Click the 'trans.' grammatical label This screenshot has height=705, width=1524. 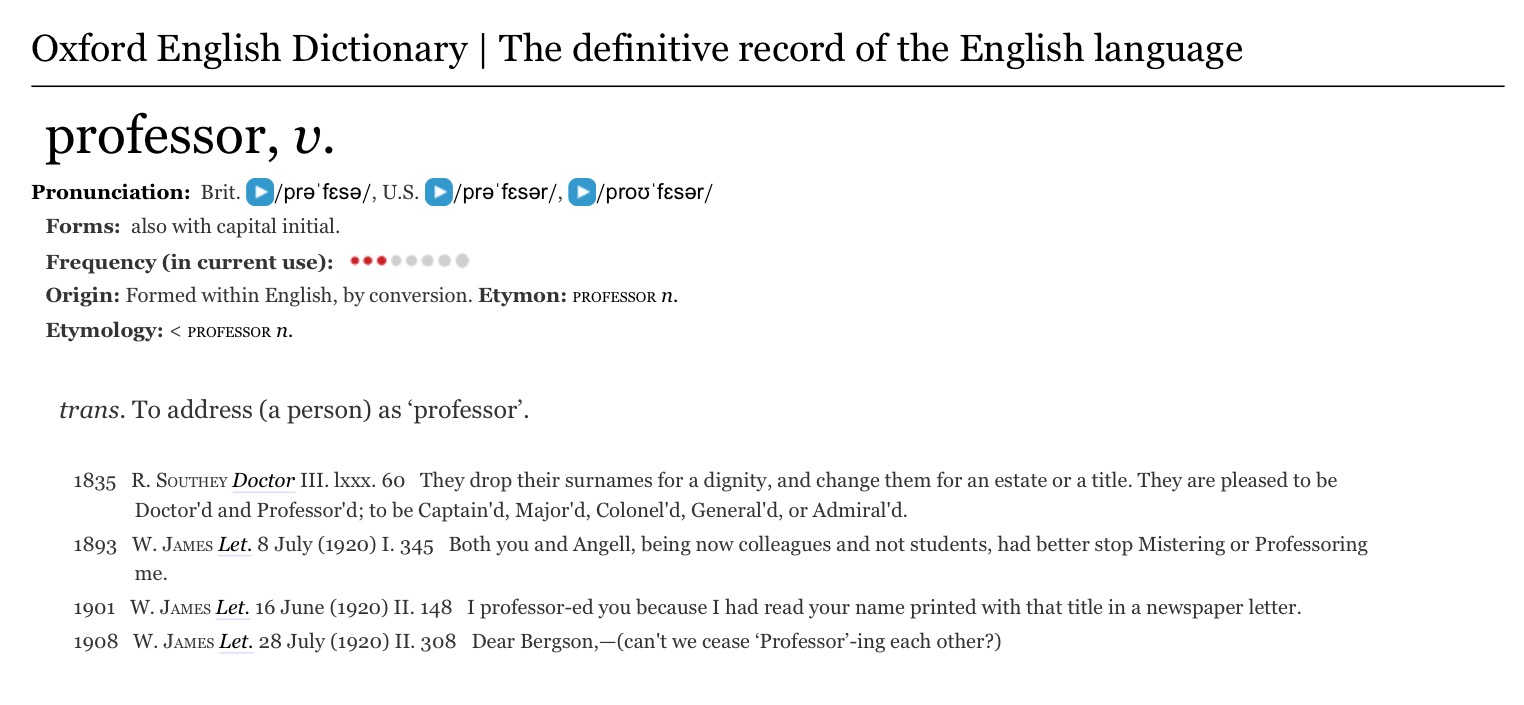(92, 410)
